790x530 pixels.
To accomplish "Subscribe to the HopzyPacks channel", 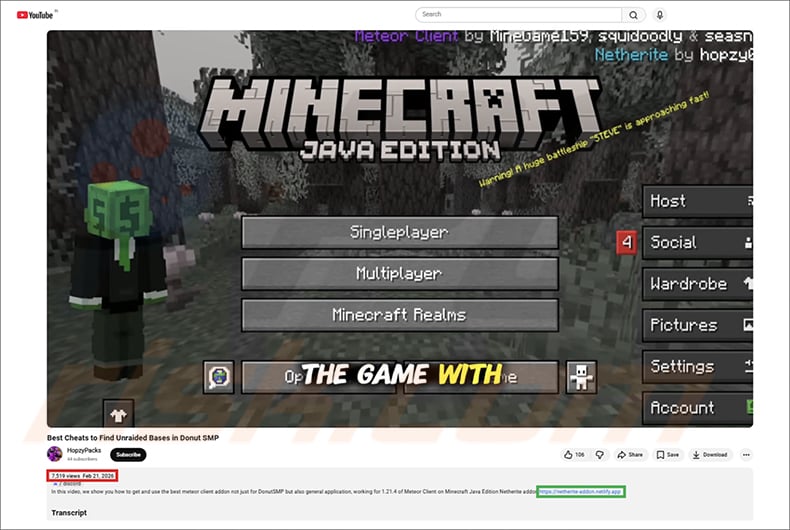I will (x=128, y=454).
